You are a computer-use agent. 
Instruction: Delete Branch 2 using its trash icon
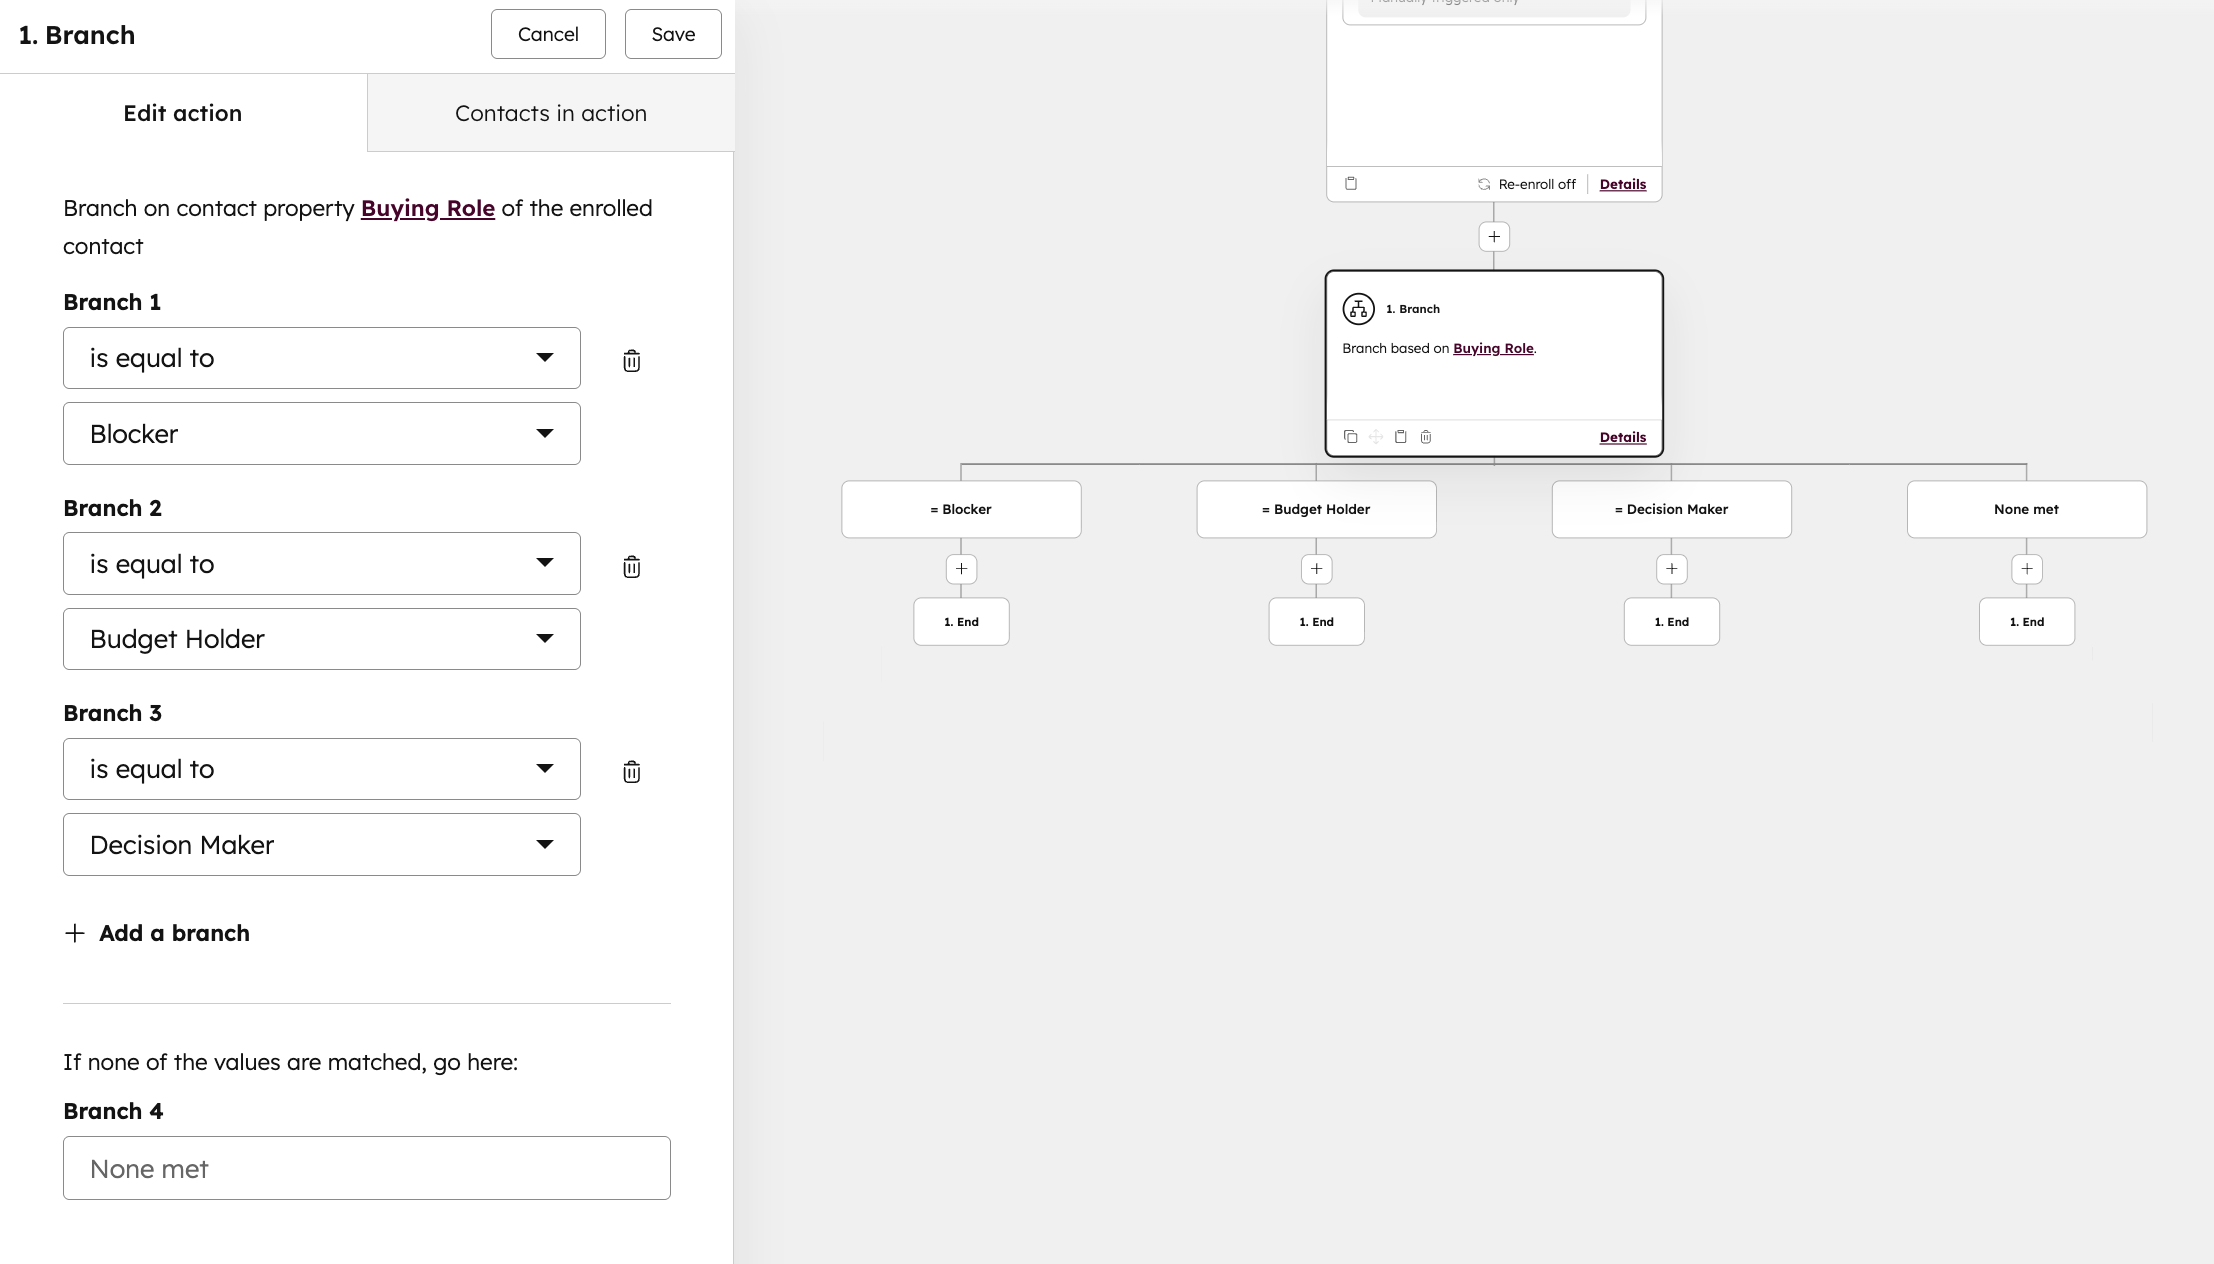tap(632, 567)
